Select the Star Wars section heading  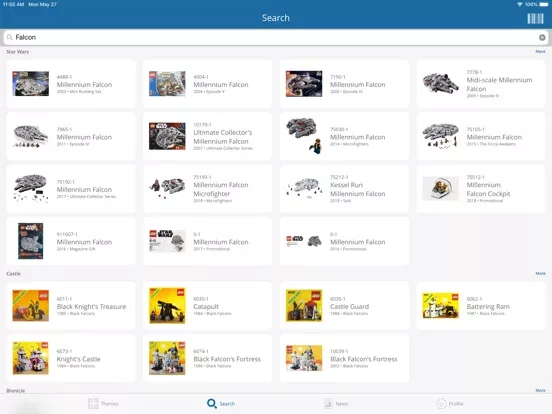[18, 52]
